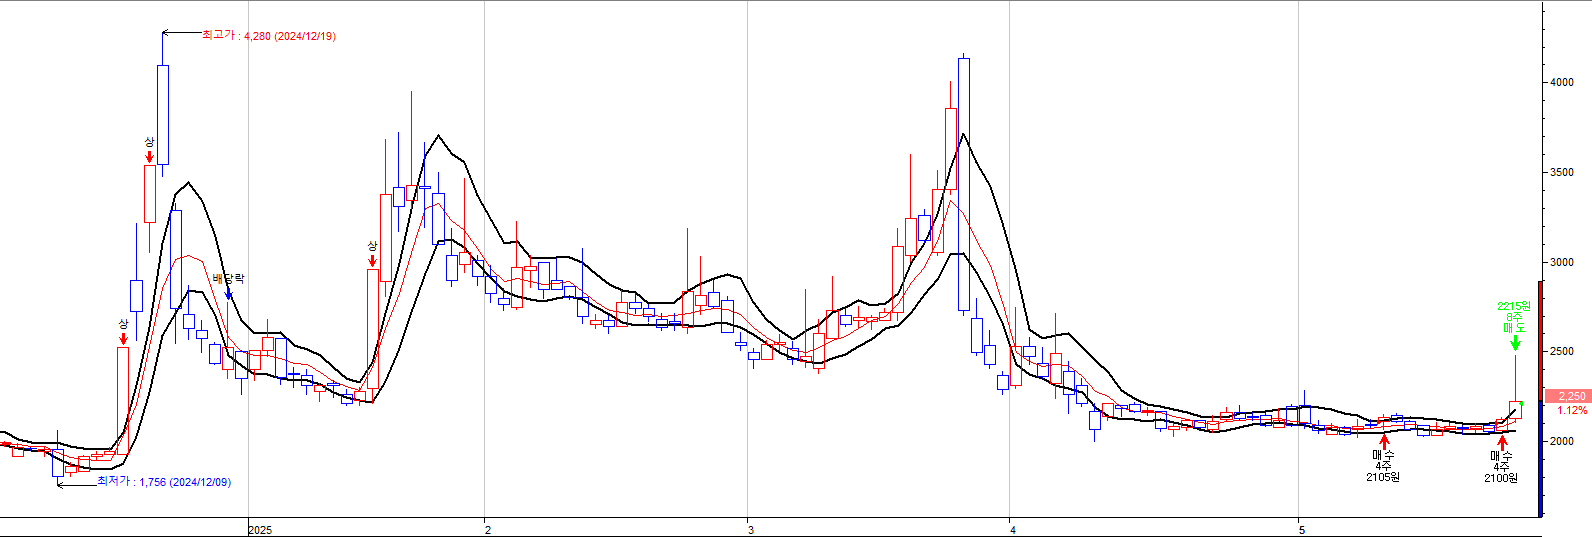Click the month 3 label on date axis

pyautogui.click(x=751, y=530)
